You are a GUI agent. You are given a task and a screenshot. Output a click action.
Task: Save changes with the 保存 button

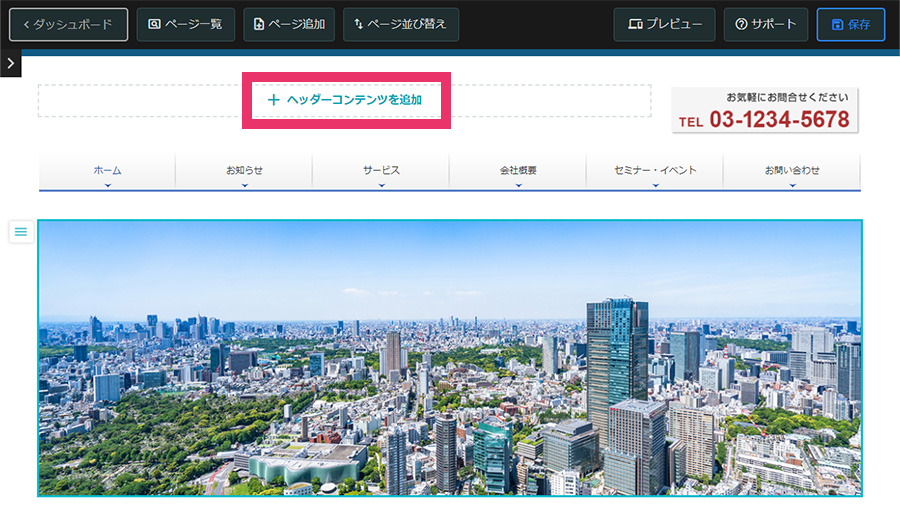[x=851, y=25]
